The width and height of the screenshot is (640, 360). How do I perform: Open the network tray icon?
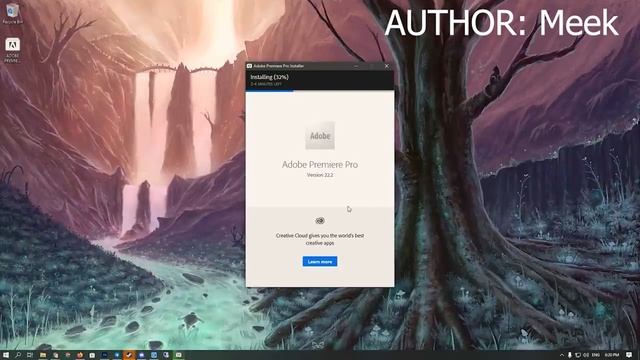578,355
